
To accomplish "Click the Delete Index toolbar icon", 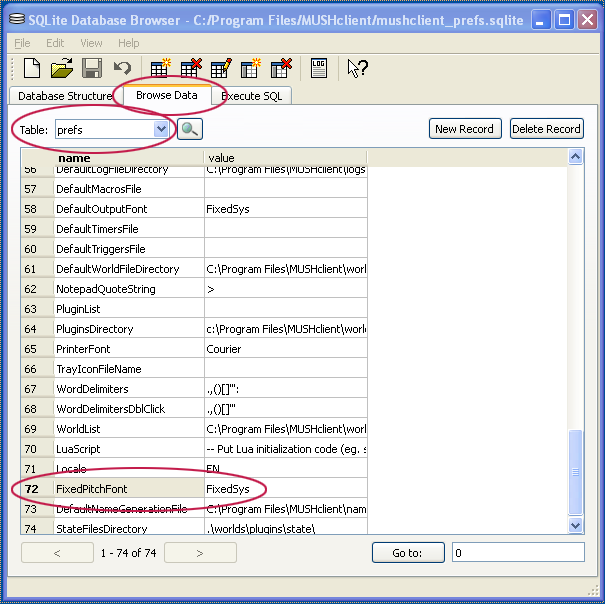I will coord(281,68).
